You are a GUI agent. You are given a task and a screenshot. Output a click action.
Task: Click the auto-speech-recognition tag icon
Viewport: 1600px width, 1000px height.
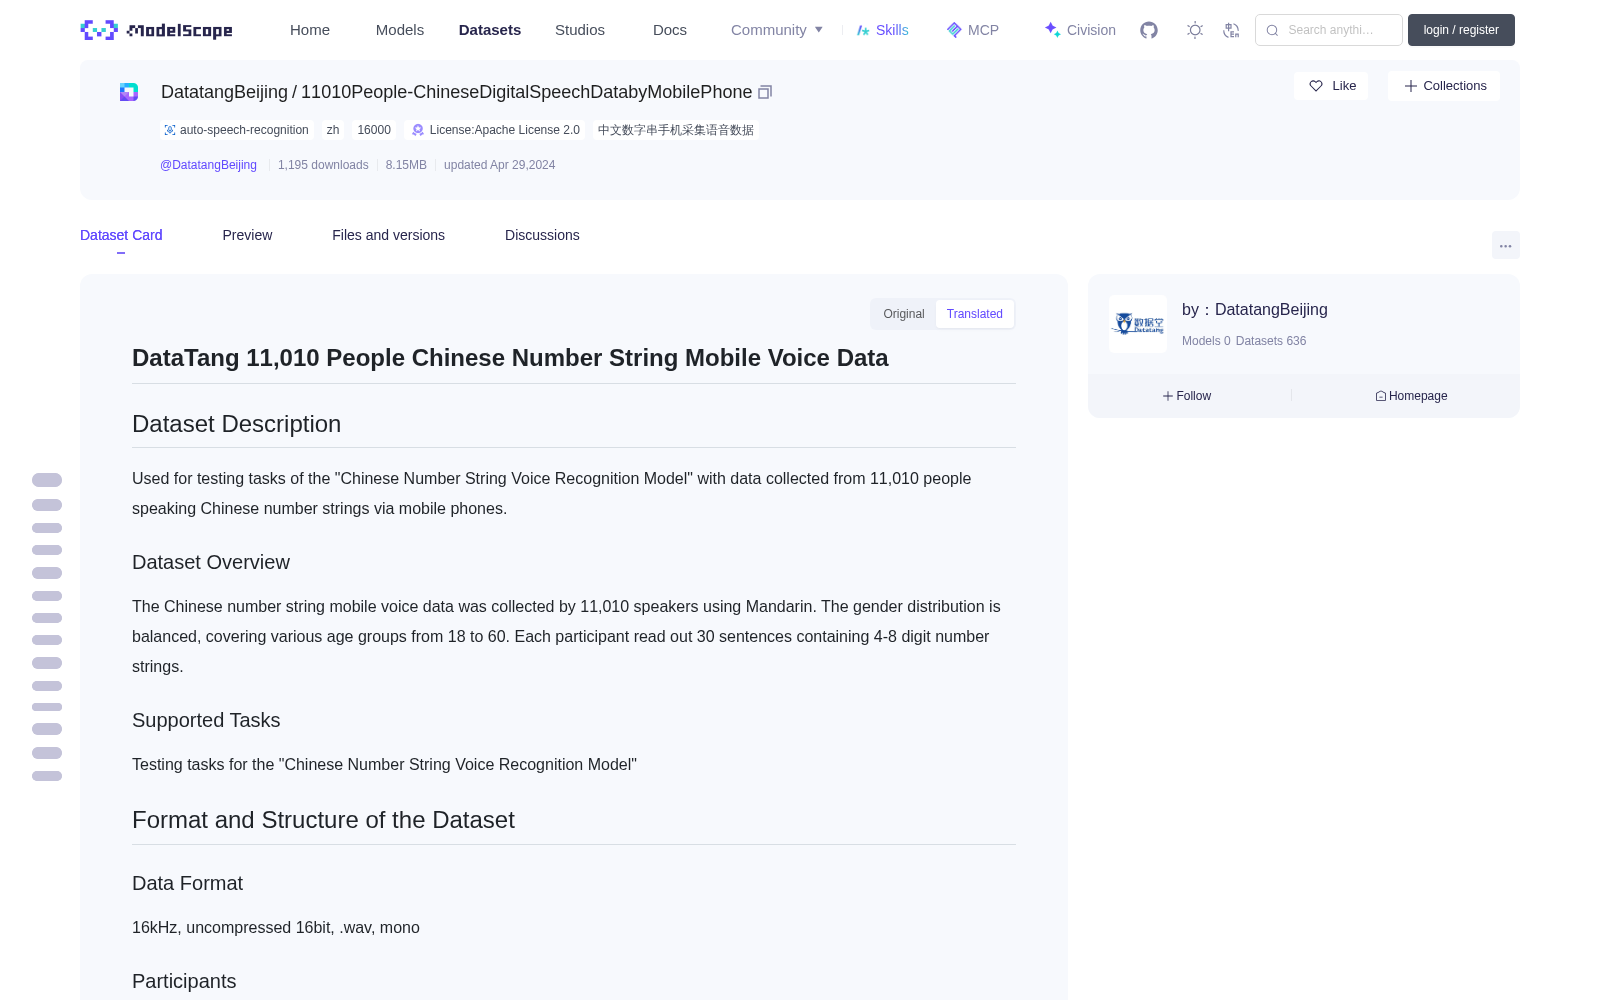coord(170,130)
